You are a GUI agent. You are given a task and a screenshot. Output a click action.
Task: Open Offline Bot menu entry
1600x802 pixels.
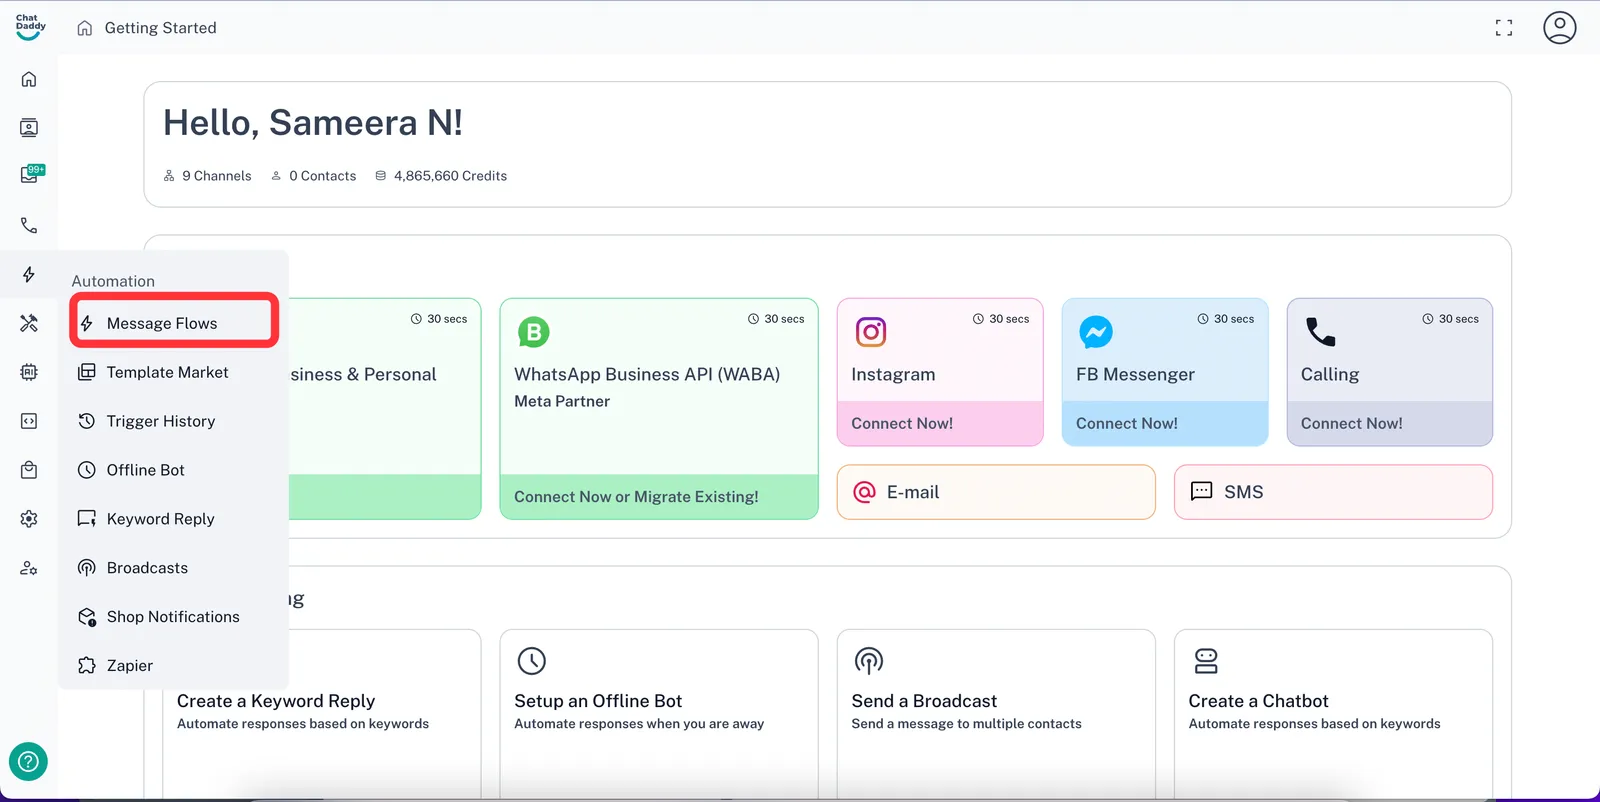pos(145,470)
